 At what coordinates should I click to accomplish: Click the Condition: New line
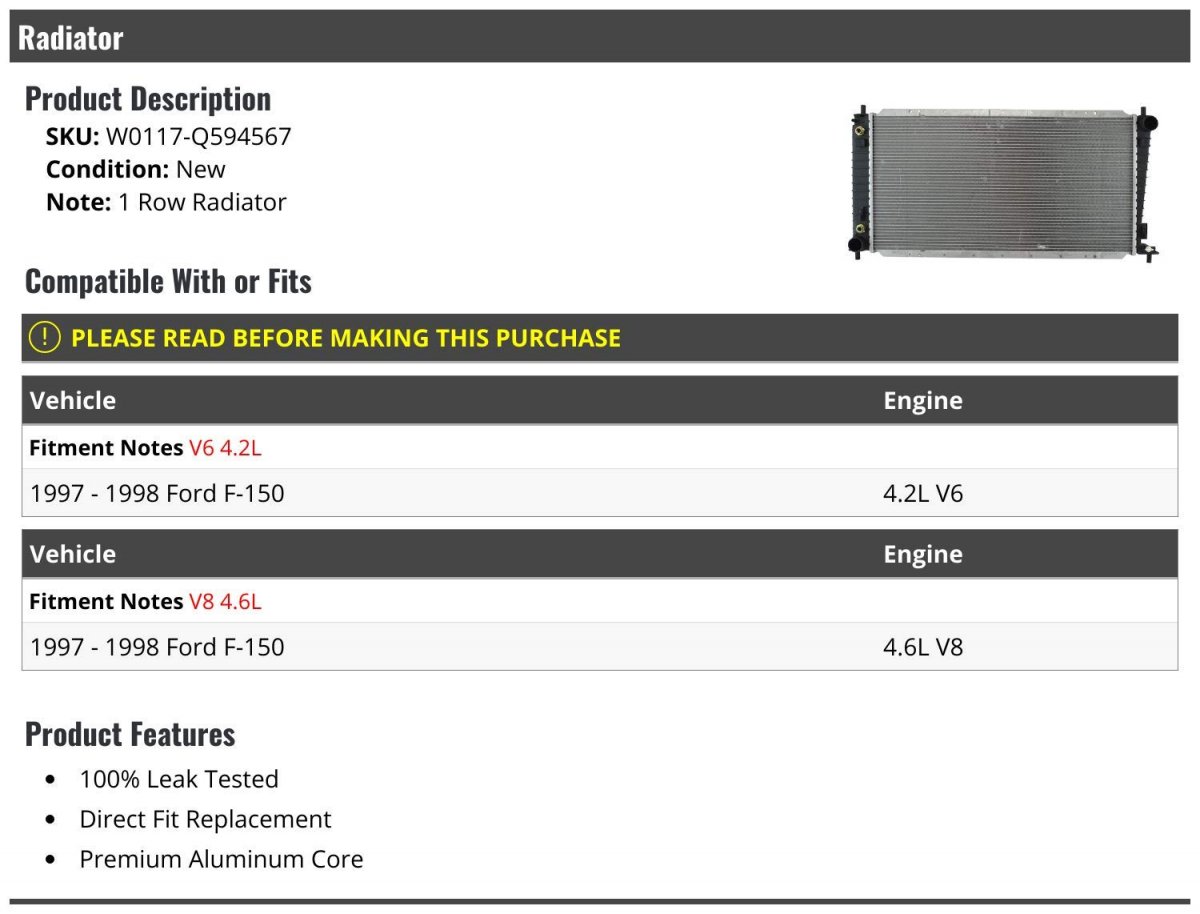pyautogui.click(x=135, y=169)
